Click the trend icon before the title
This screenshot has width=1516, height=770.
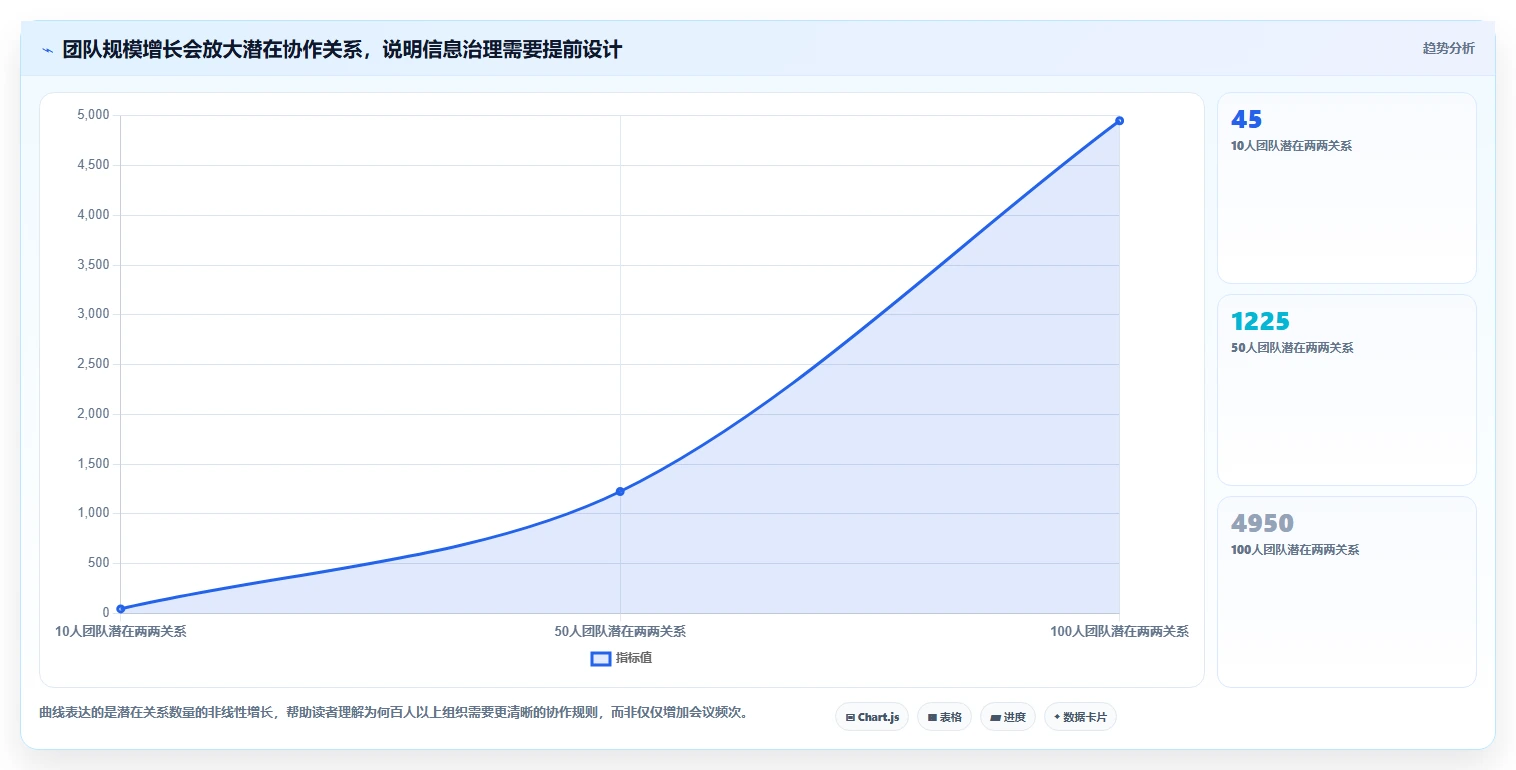tap(47, 50)
